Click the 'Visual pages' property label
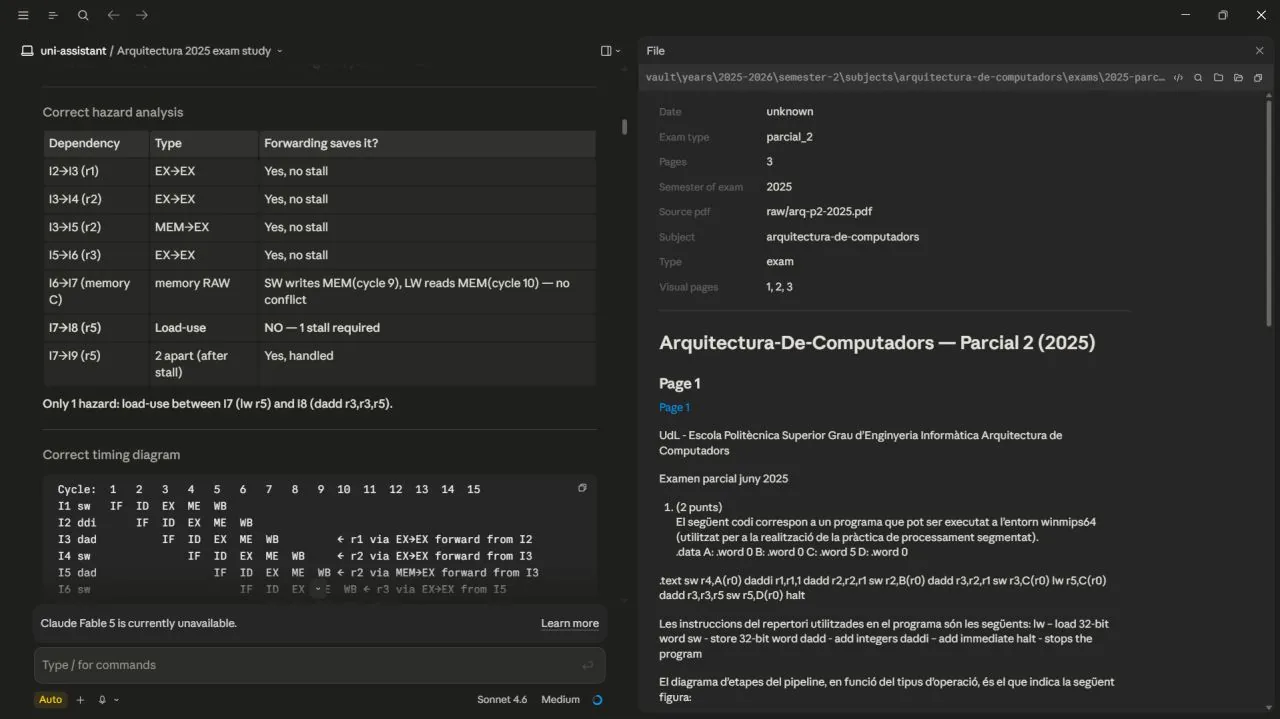 click(x=688, y=287)
